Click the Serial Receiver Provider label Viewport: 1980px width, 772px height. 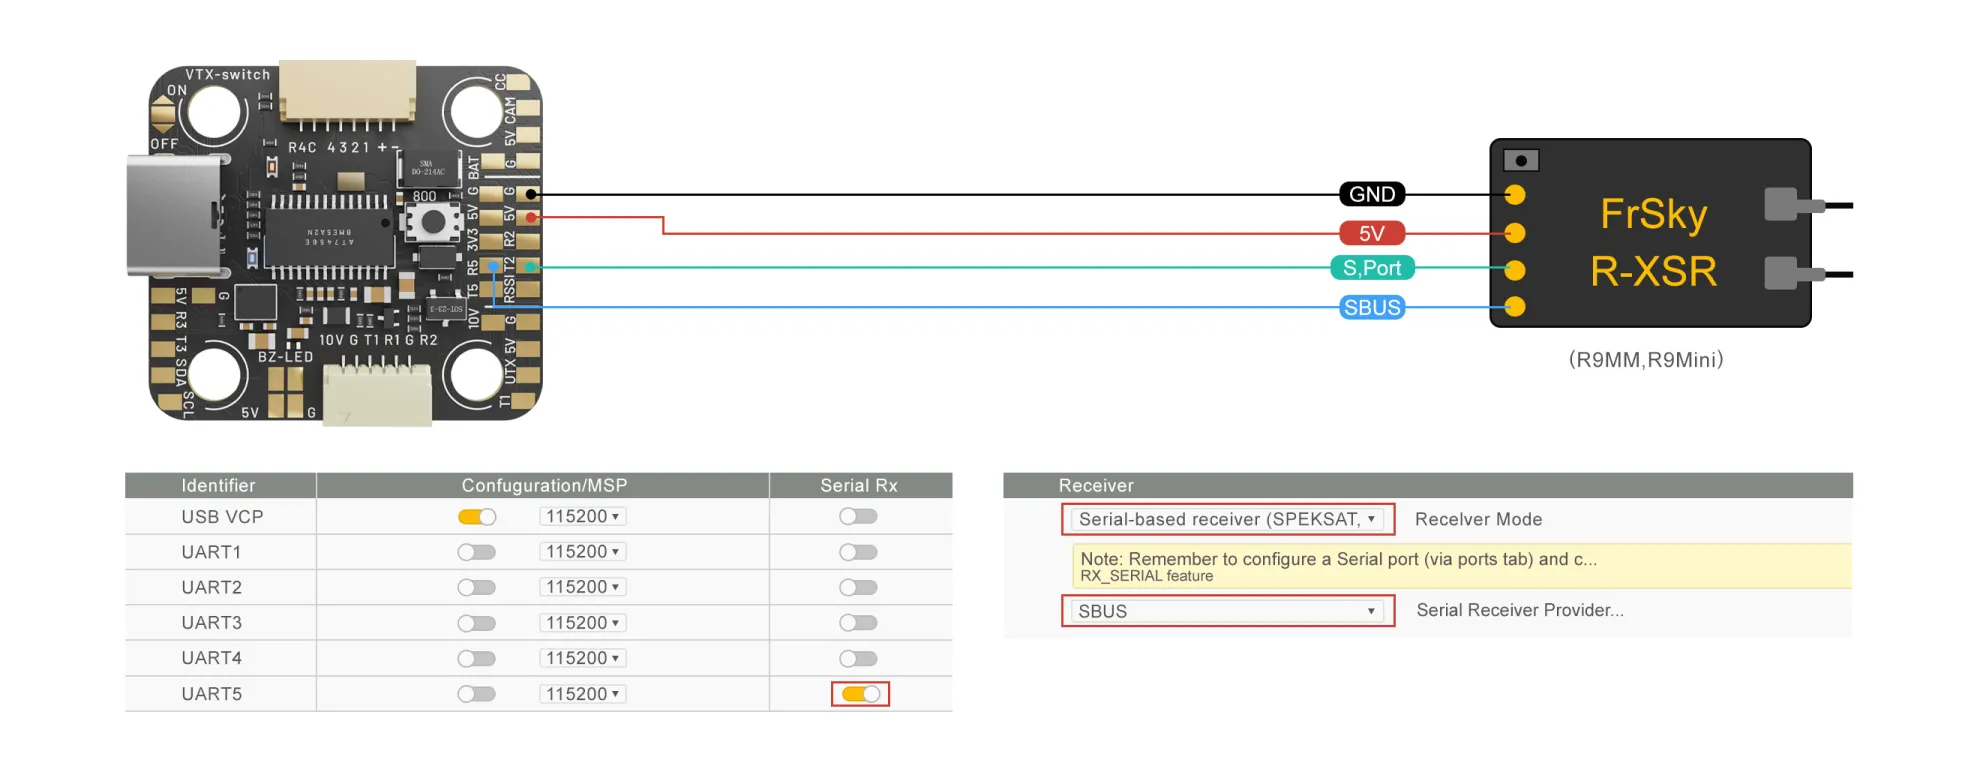(1520, 610)
